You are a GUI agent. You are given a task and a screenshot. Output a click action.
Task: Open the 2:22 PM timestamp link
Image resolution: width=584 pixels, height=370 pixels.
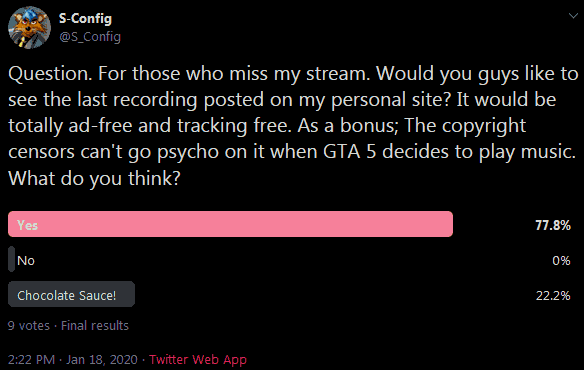point(31,360)
